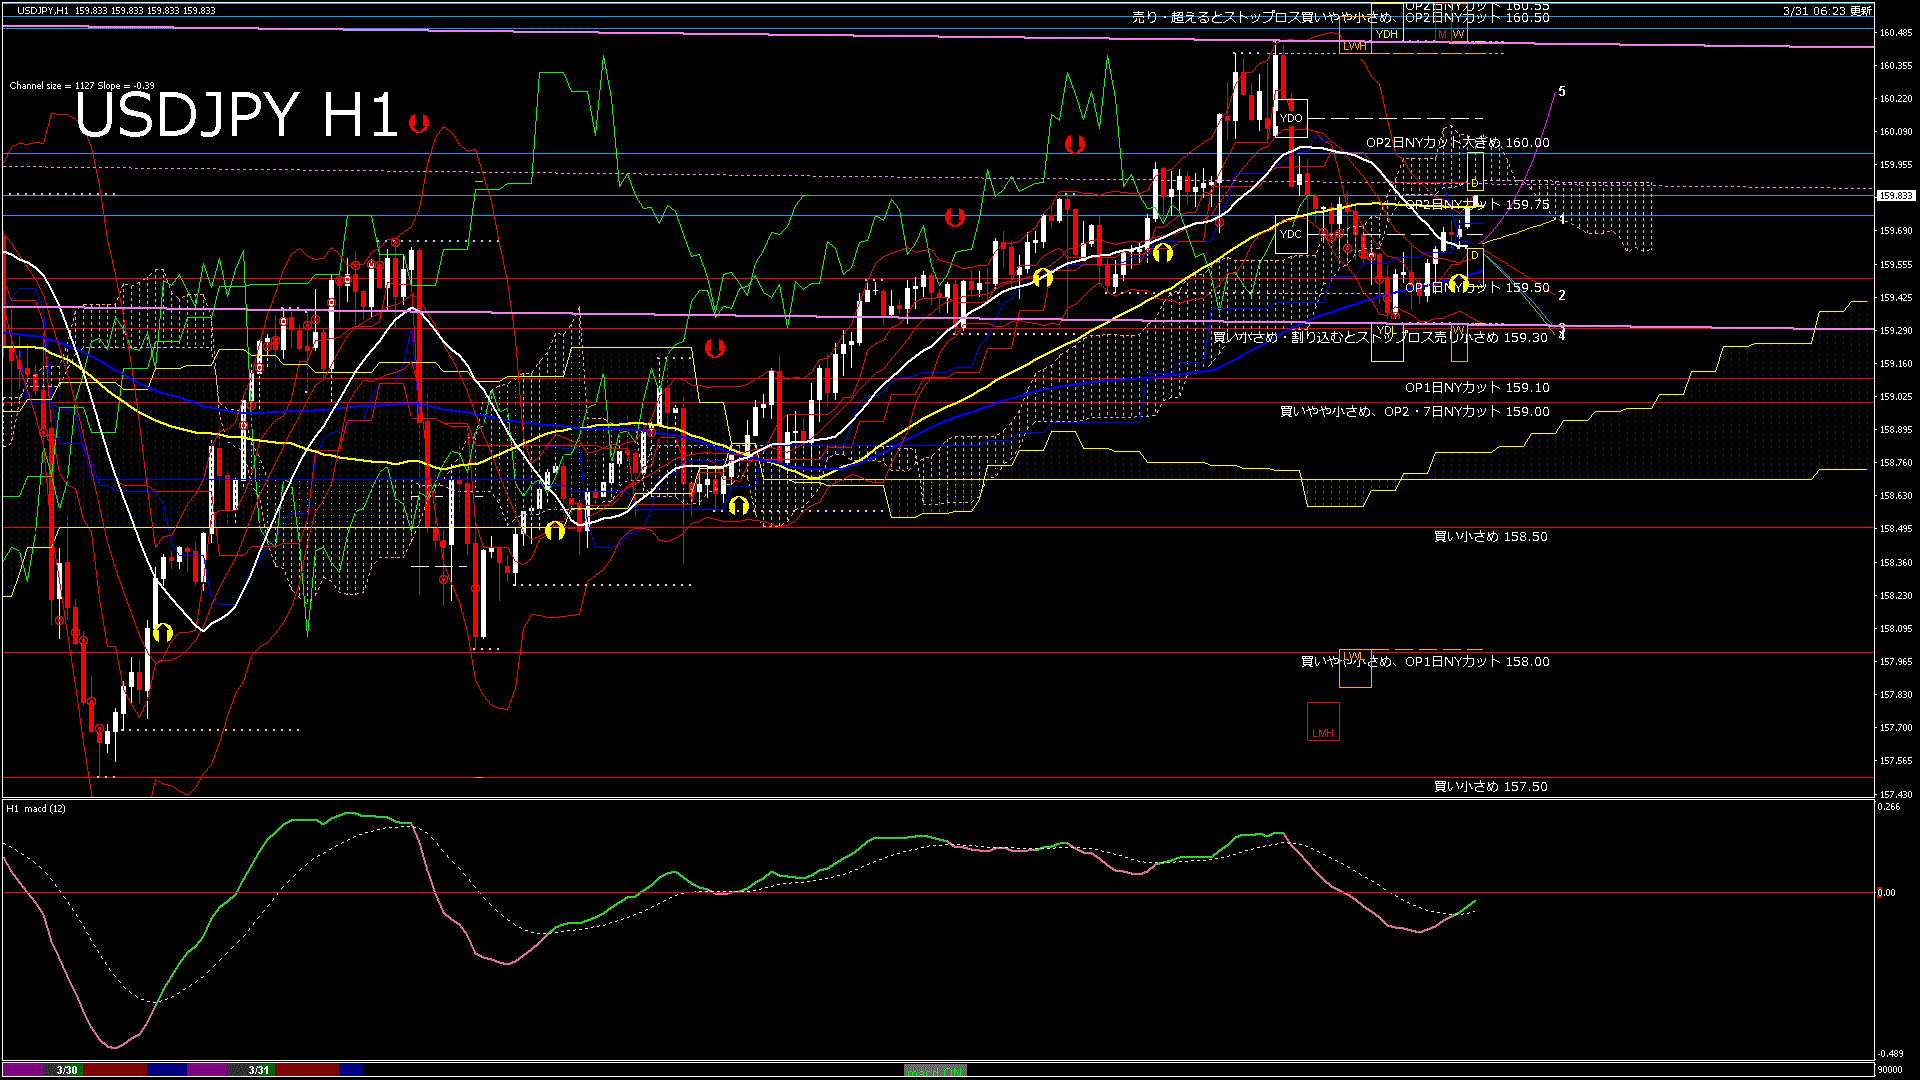Screen dimensions: 1920x1080
Task: Click the red M marker at the chart top
Action: pyautogui.click(x=1441, y=33)
